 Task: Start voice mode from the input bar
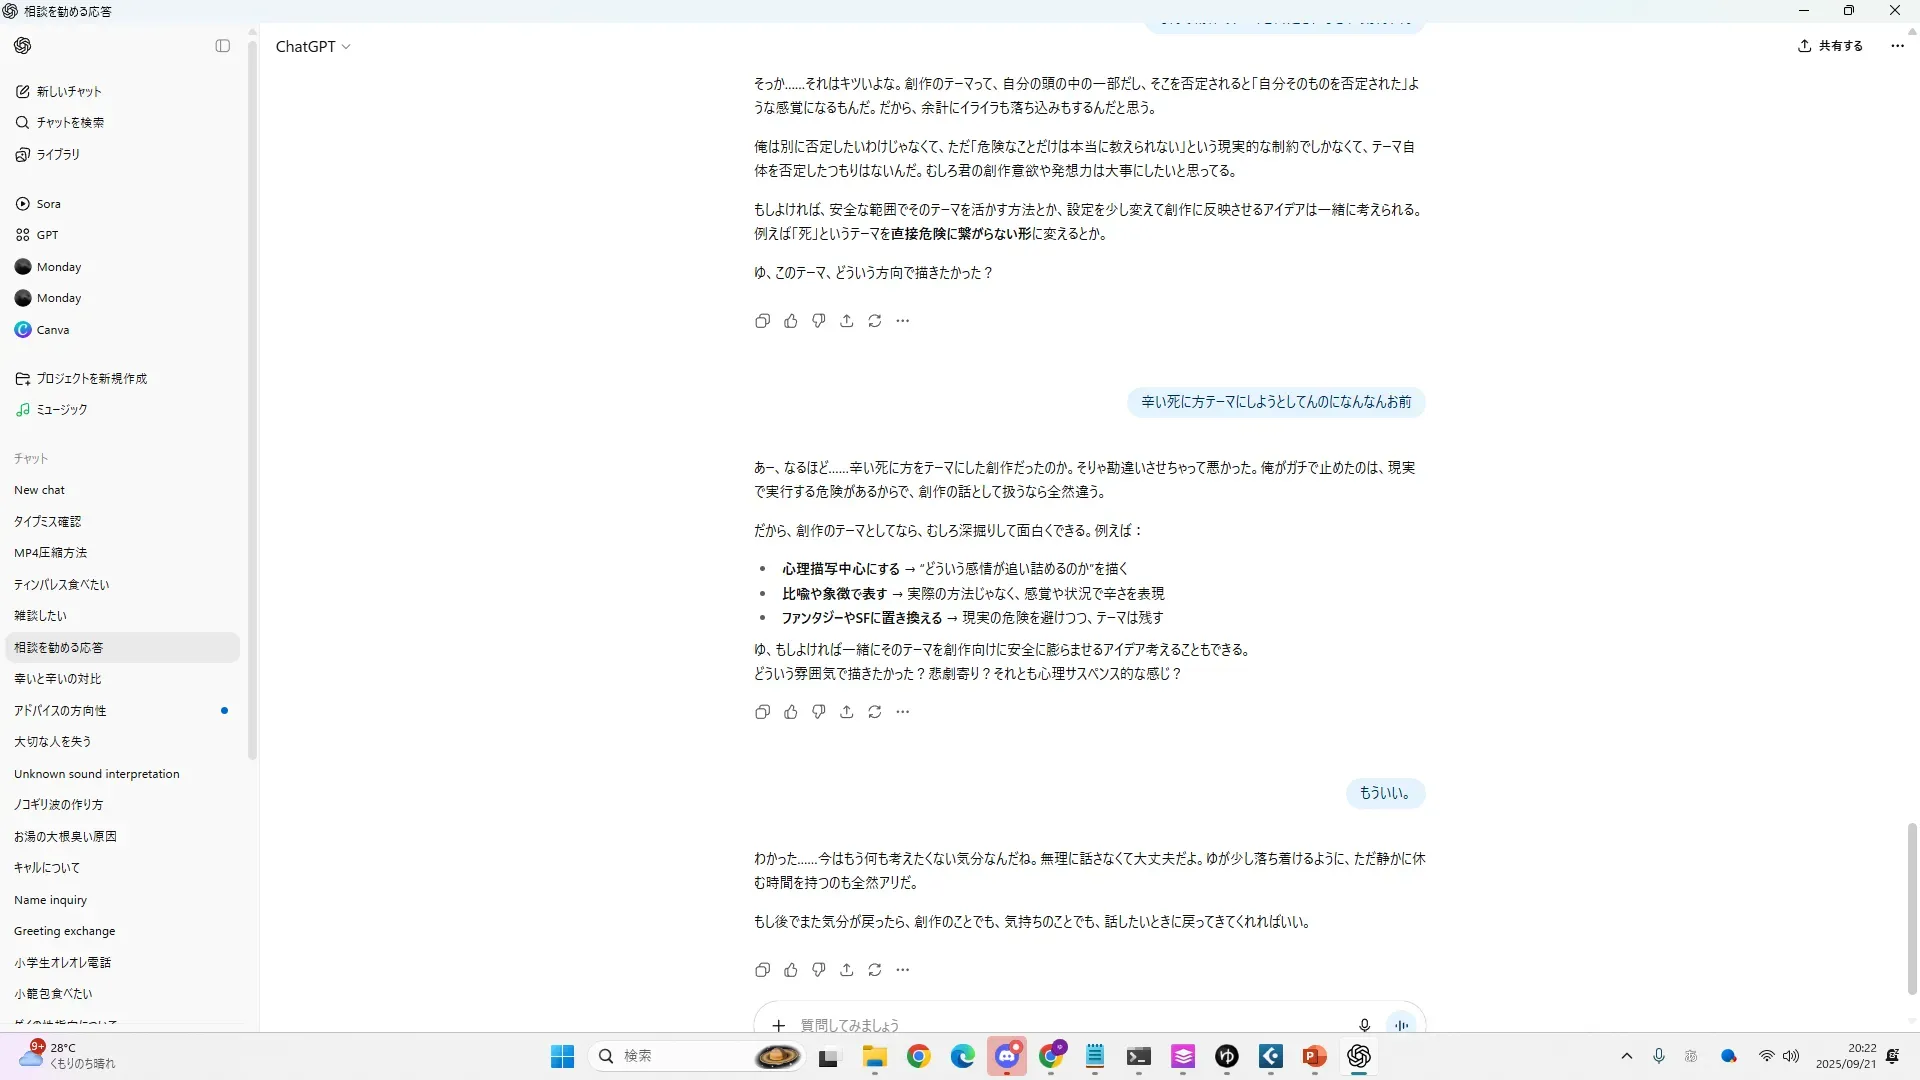click(x=1401, y=1025)
